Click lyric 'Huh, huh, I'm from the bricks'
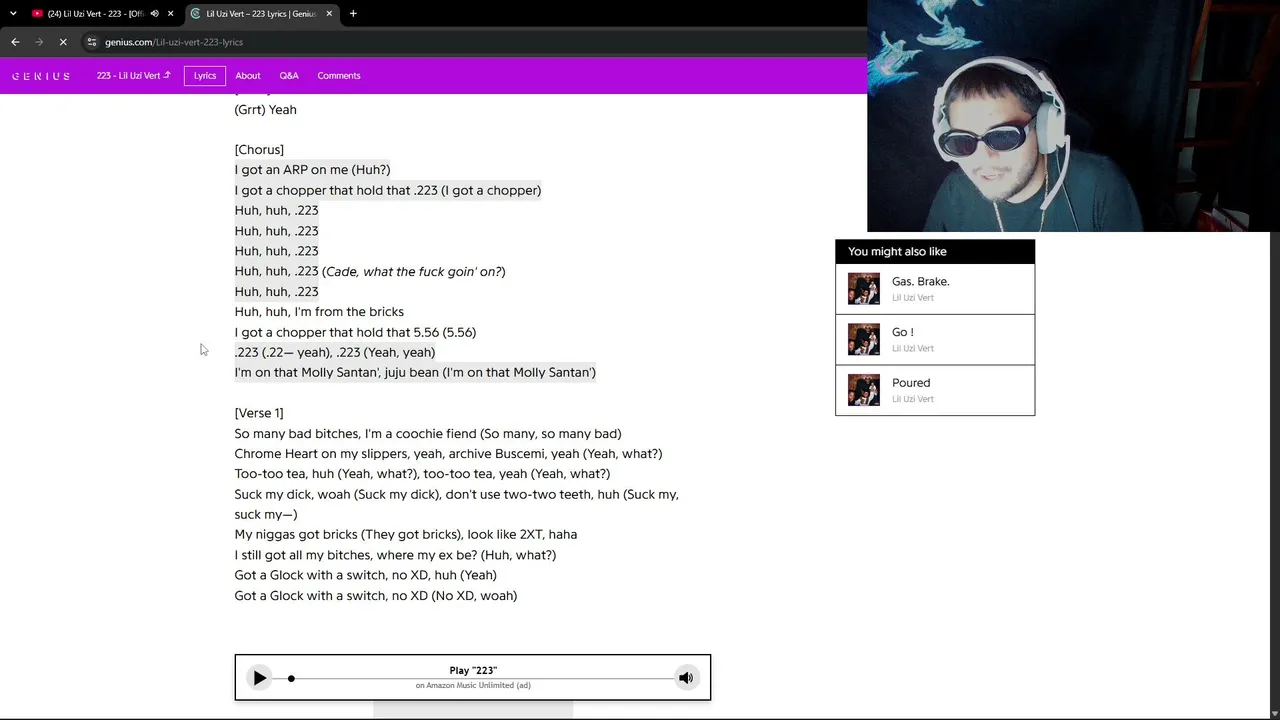 tap(319, 312)
